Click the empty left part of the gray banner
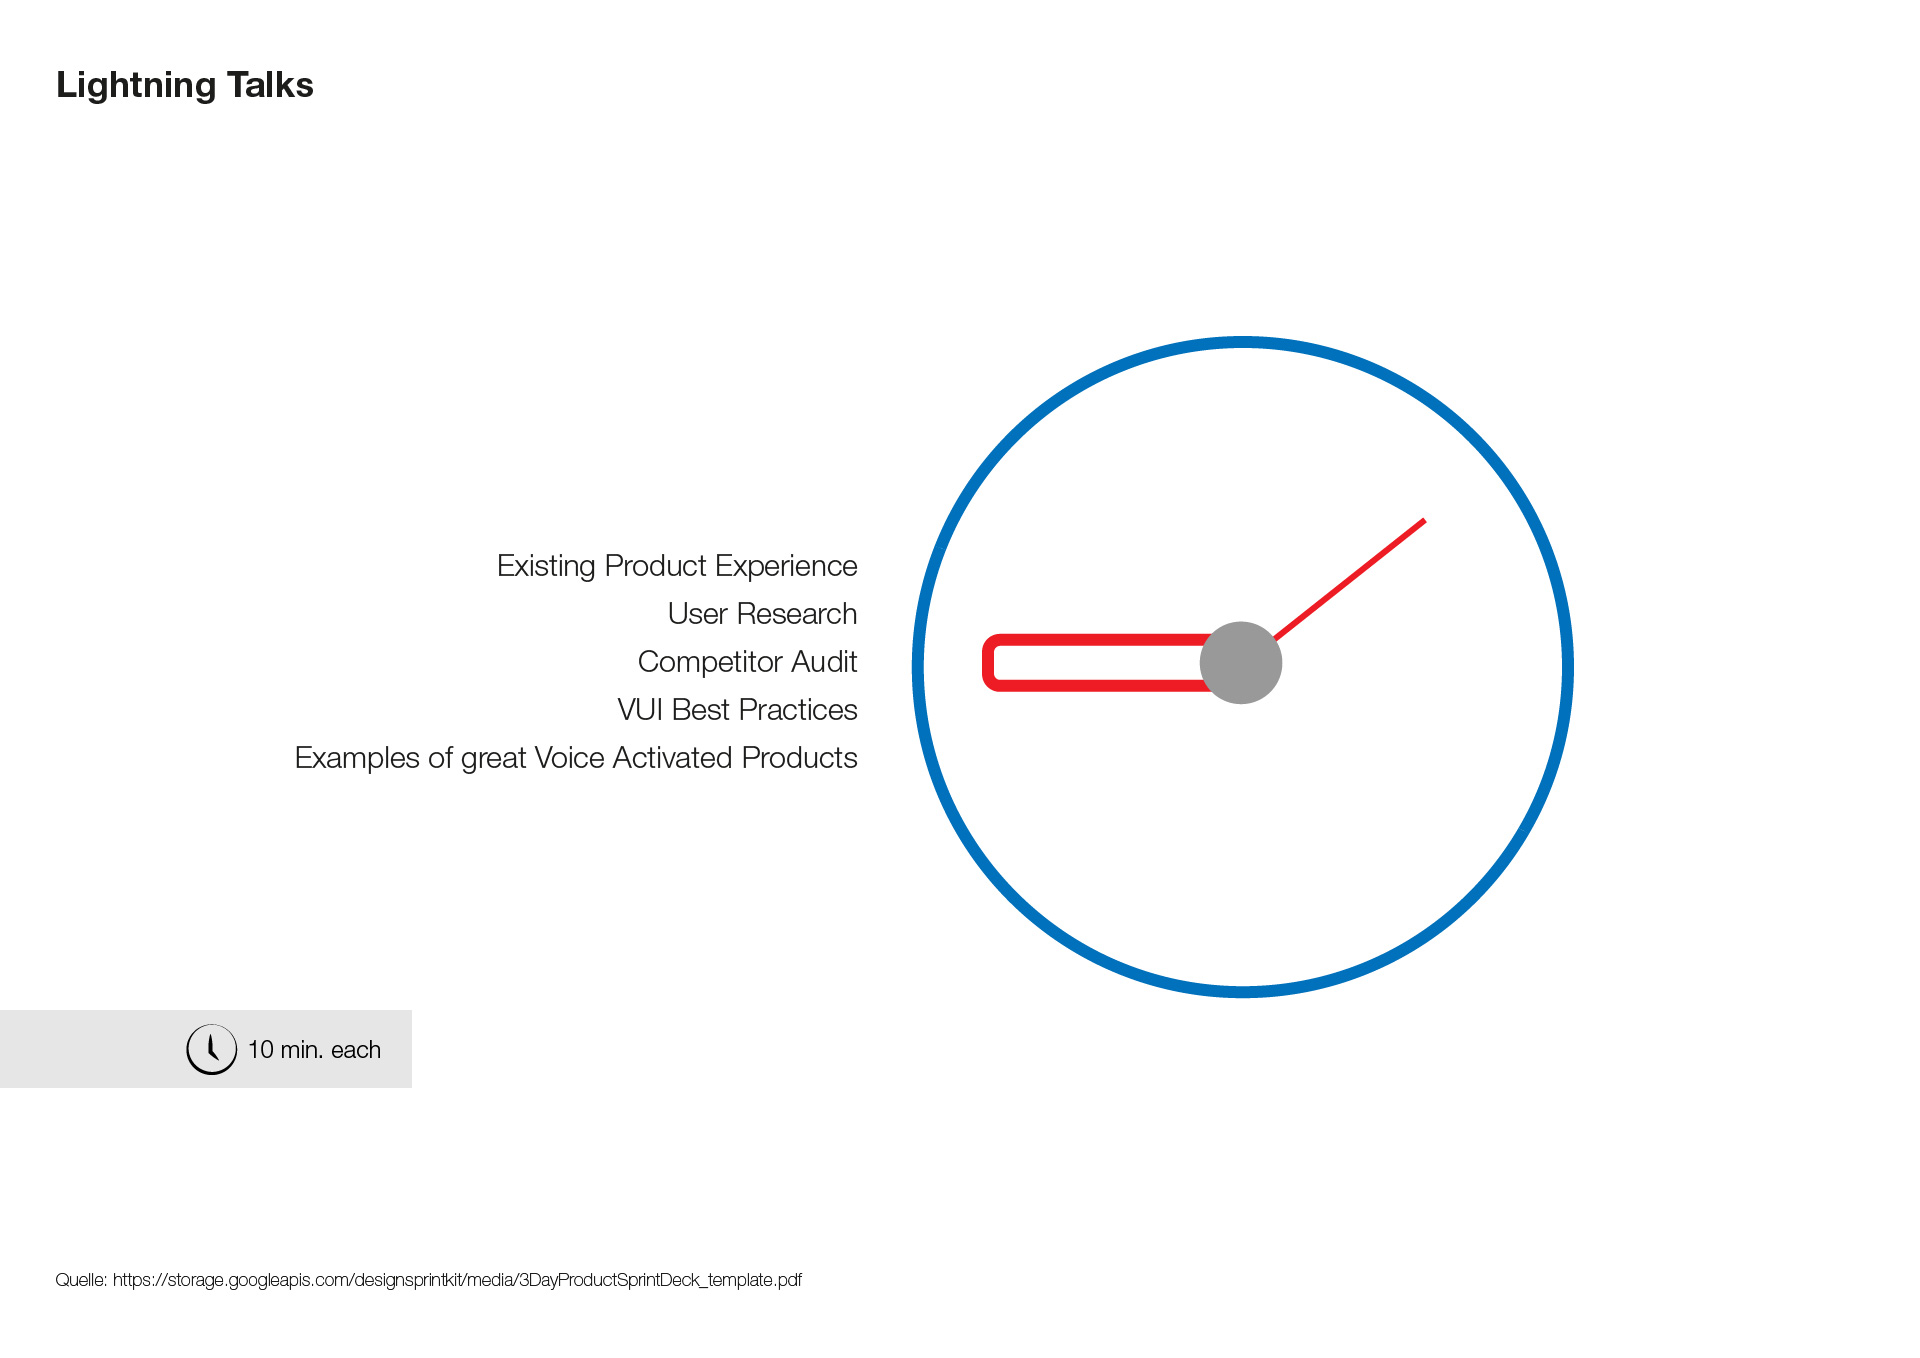Image resolution: width=1920 pixels, height=1358 pixels. (x=80, y=1049)
